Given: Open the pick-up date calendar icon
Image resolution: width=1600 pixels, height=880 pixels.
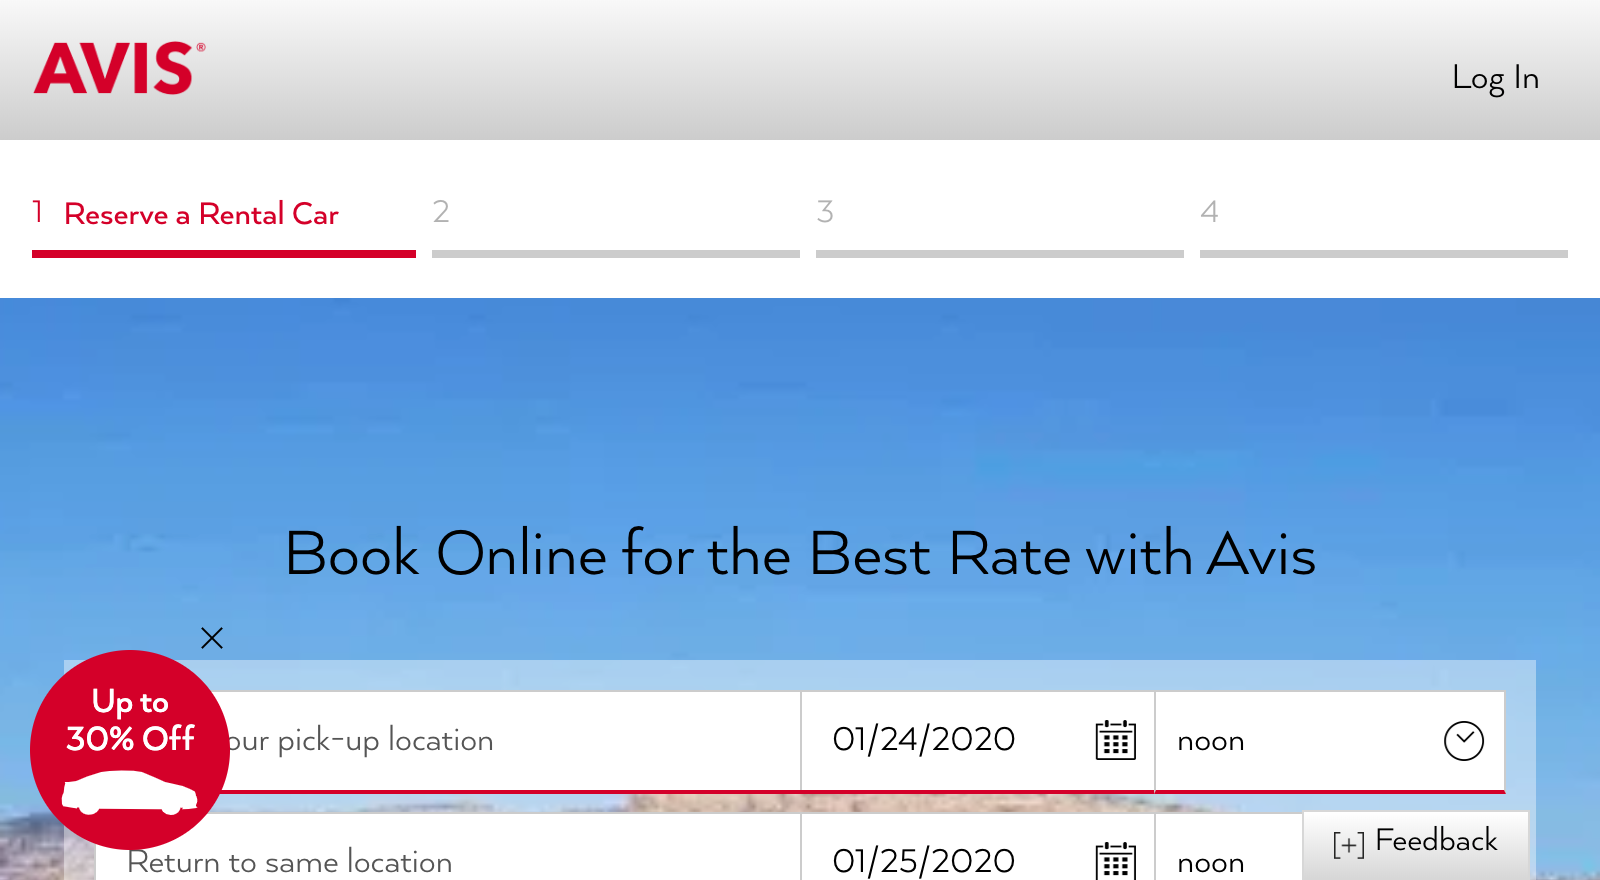Looking at the screenshot, I should 1116,741.
